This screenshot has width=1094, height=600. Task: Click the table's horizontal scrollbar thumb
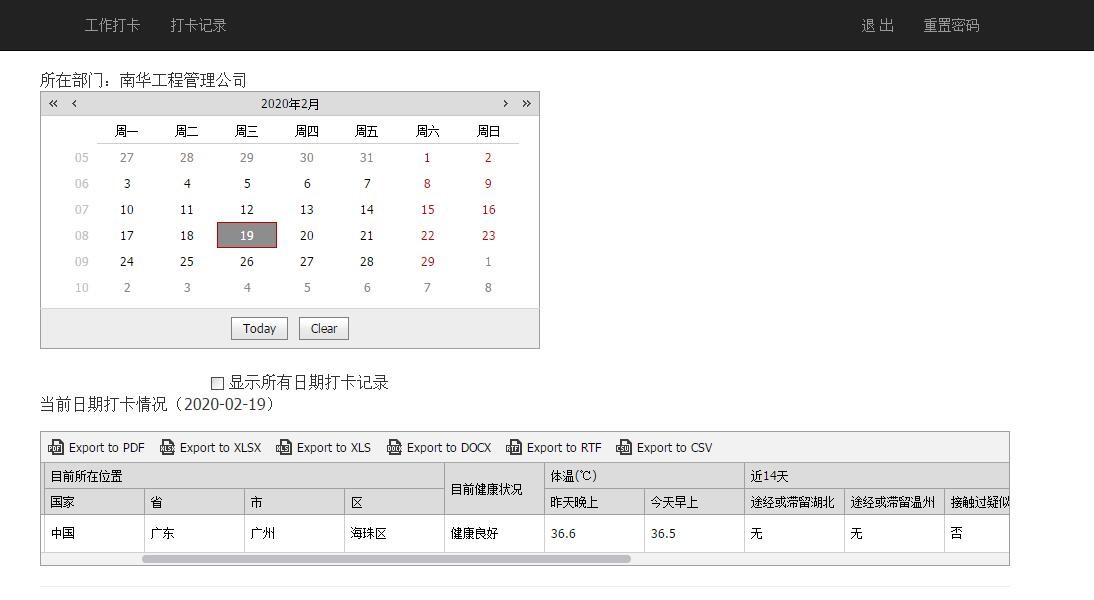point(386,559)
